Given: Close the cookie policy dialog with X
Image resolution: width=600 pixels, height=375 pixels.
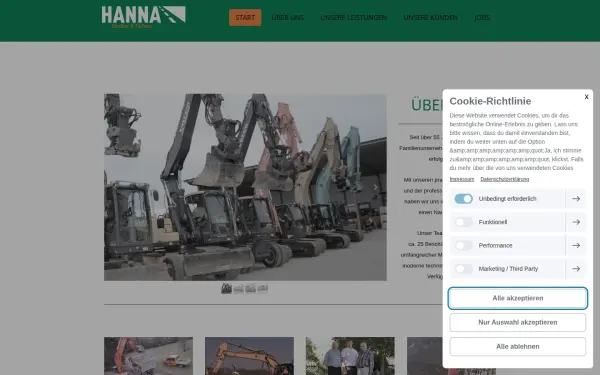Looking at the screenshot, I should 586,97.
